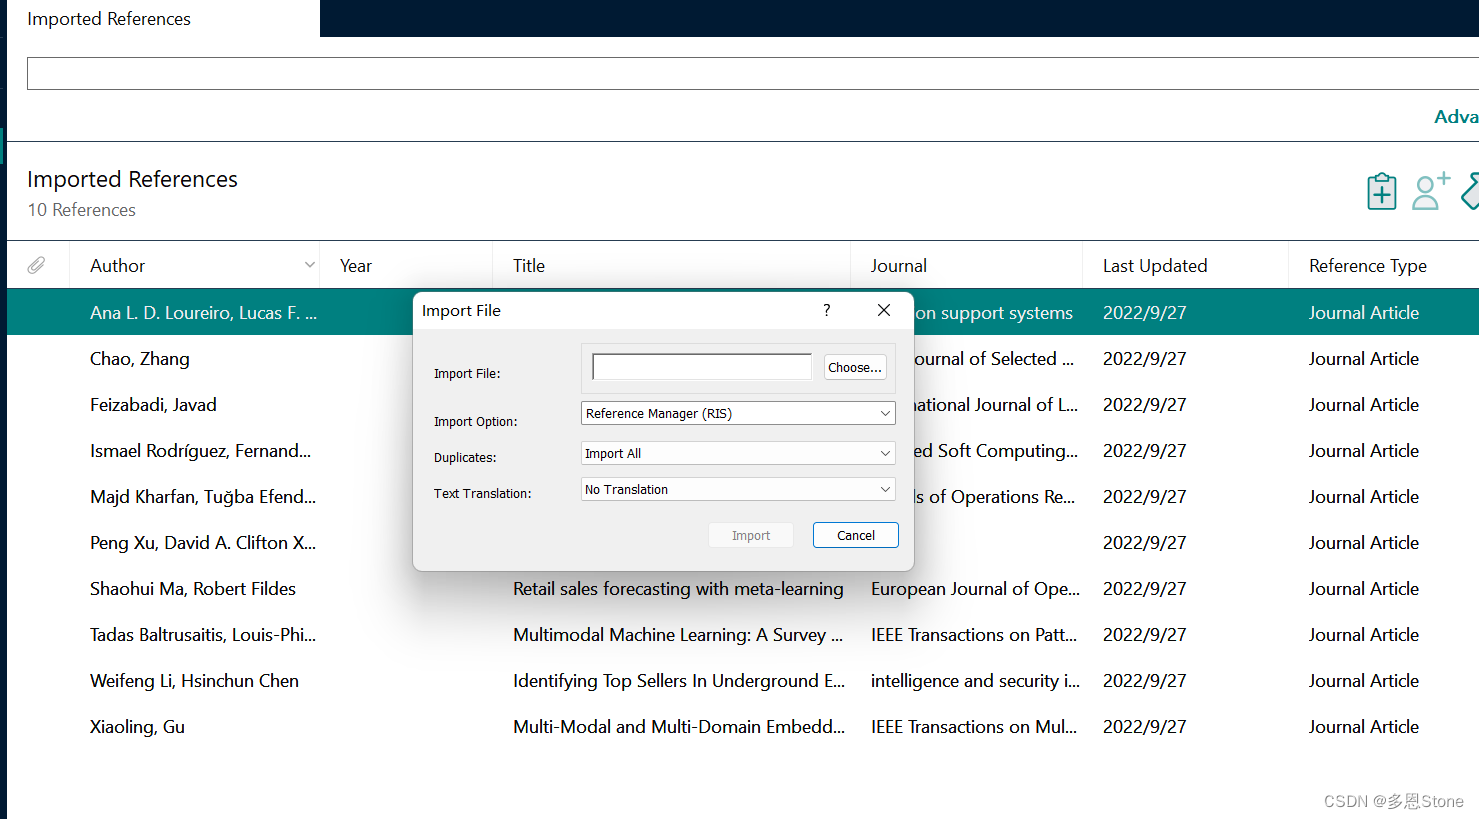Click the Advanced search link
Screen dimensions: 1479x819
click(1456, 116)
